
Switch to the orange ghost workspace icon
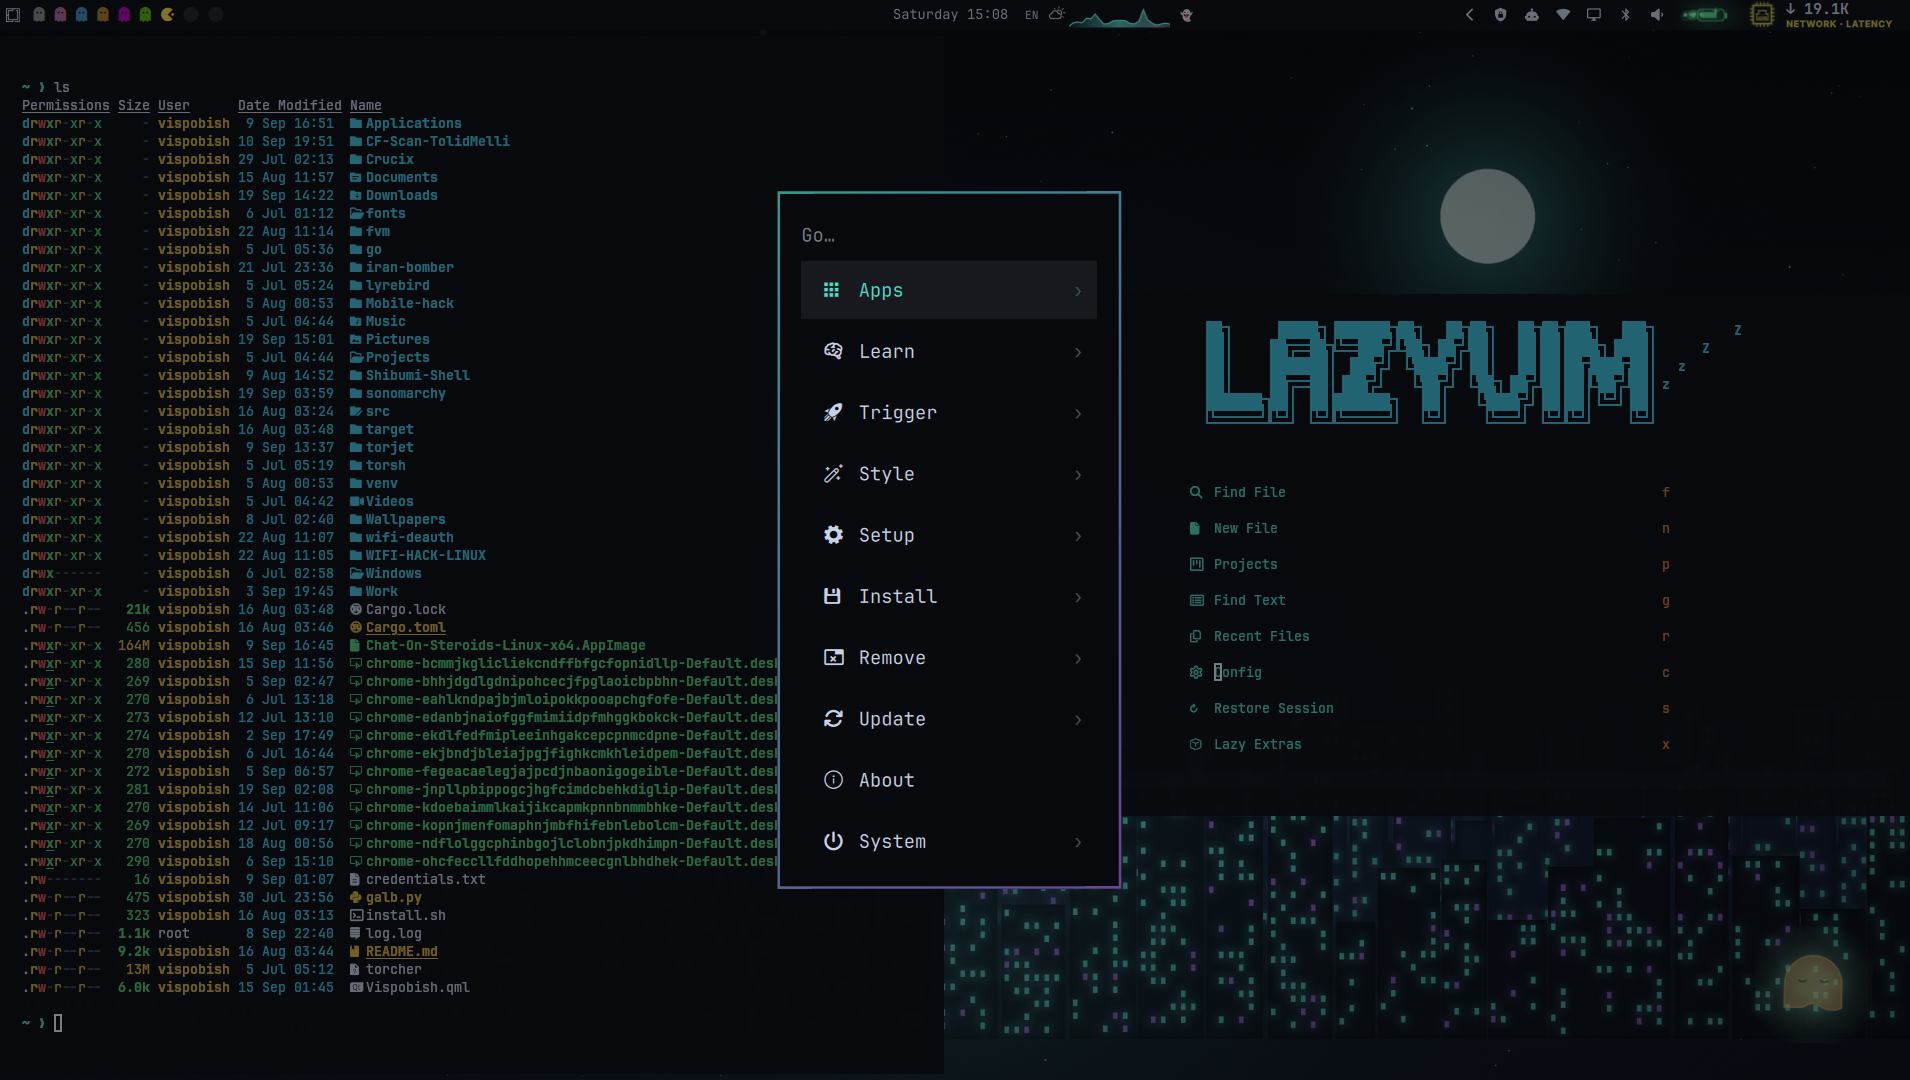pos(103,15)
